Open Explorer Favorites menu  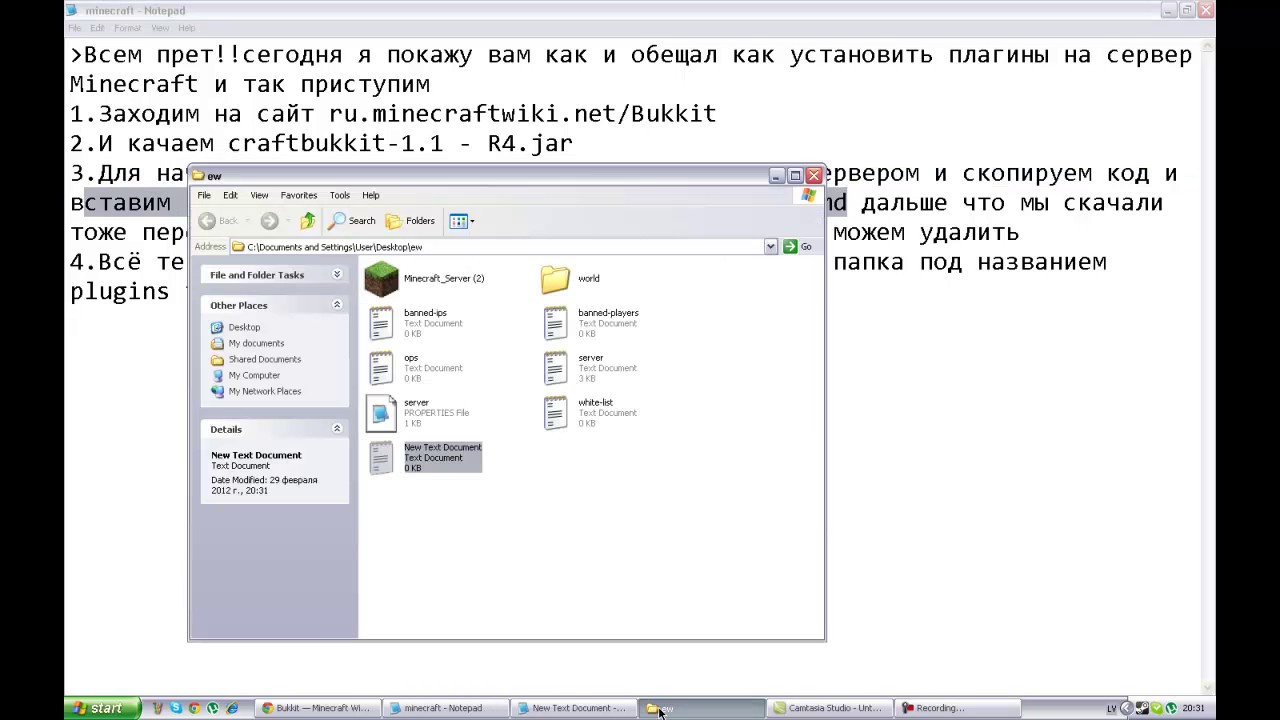click(x=299, y=195)
